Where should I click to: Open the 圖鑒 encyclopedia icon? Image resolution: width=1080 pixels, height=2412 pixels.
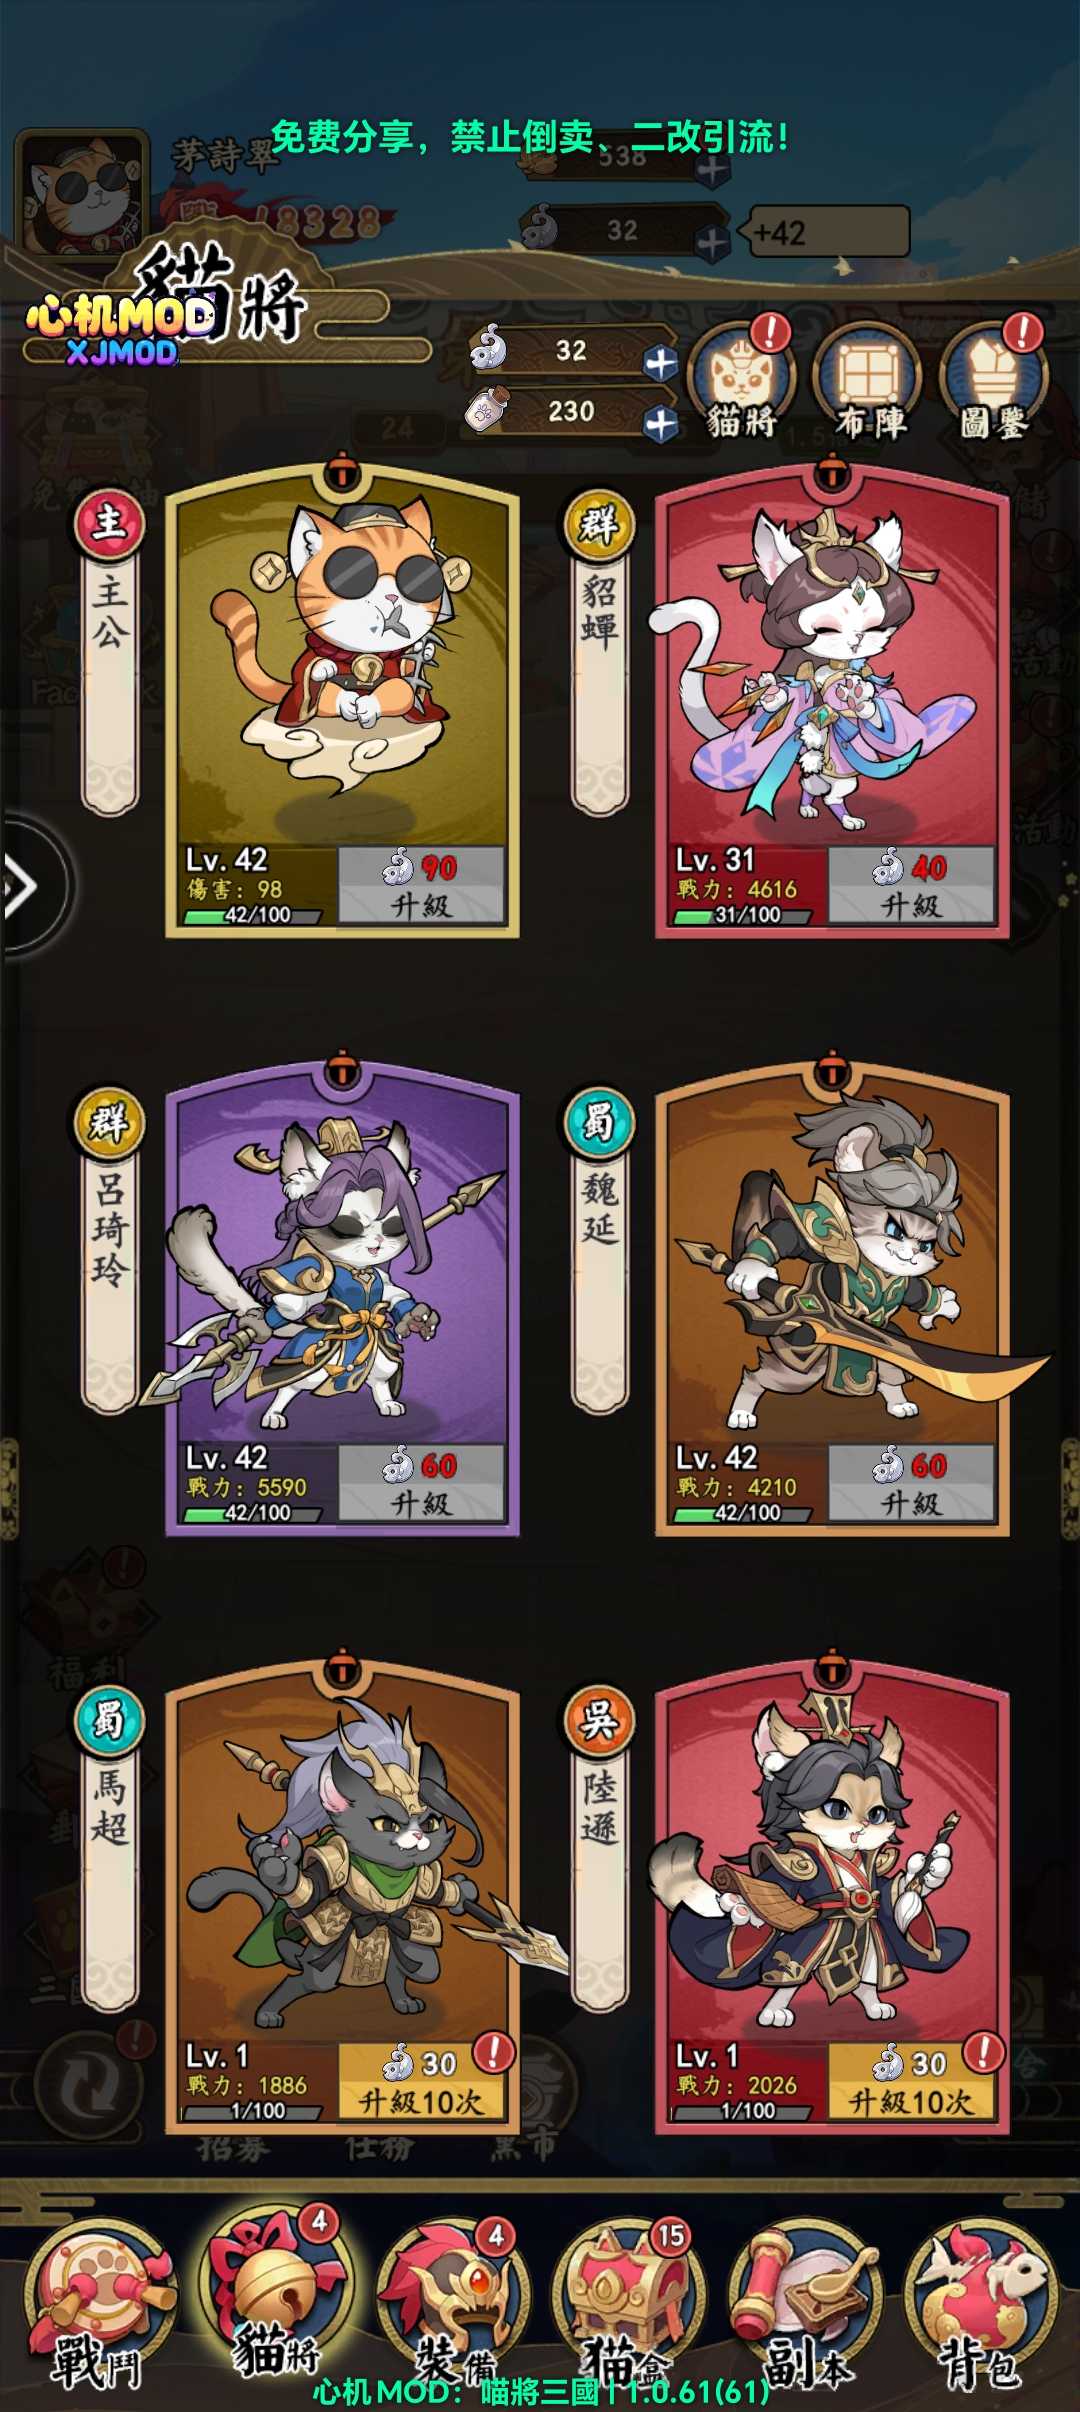pos(994,382)
